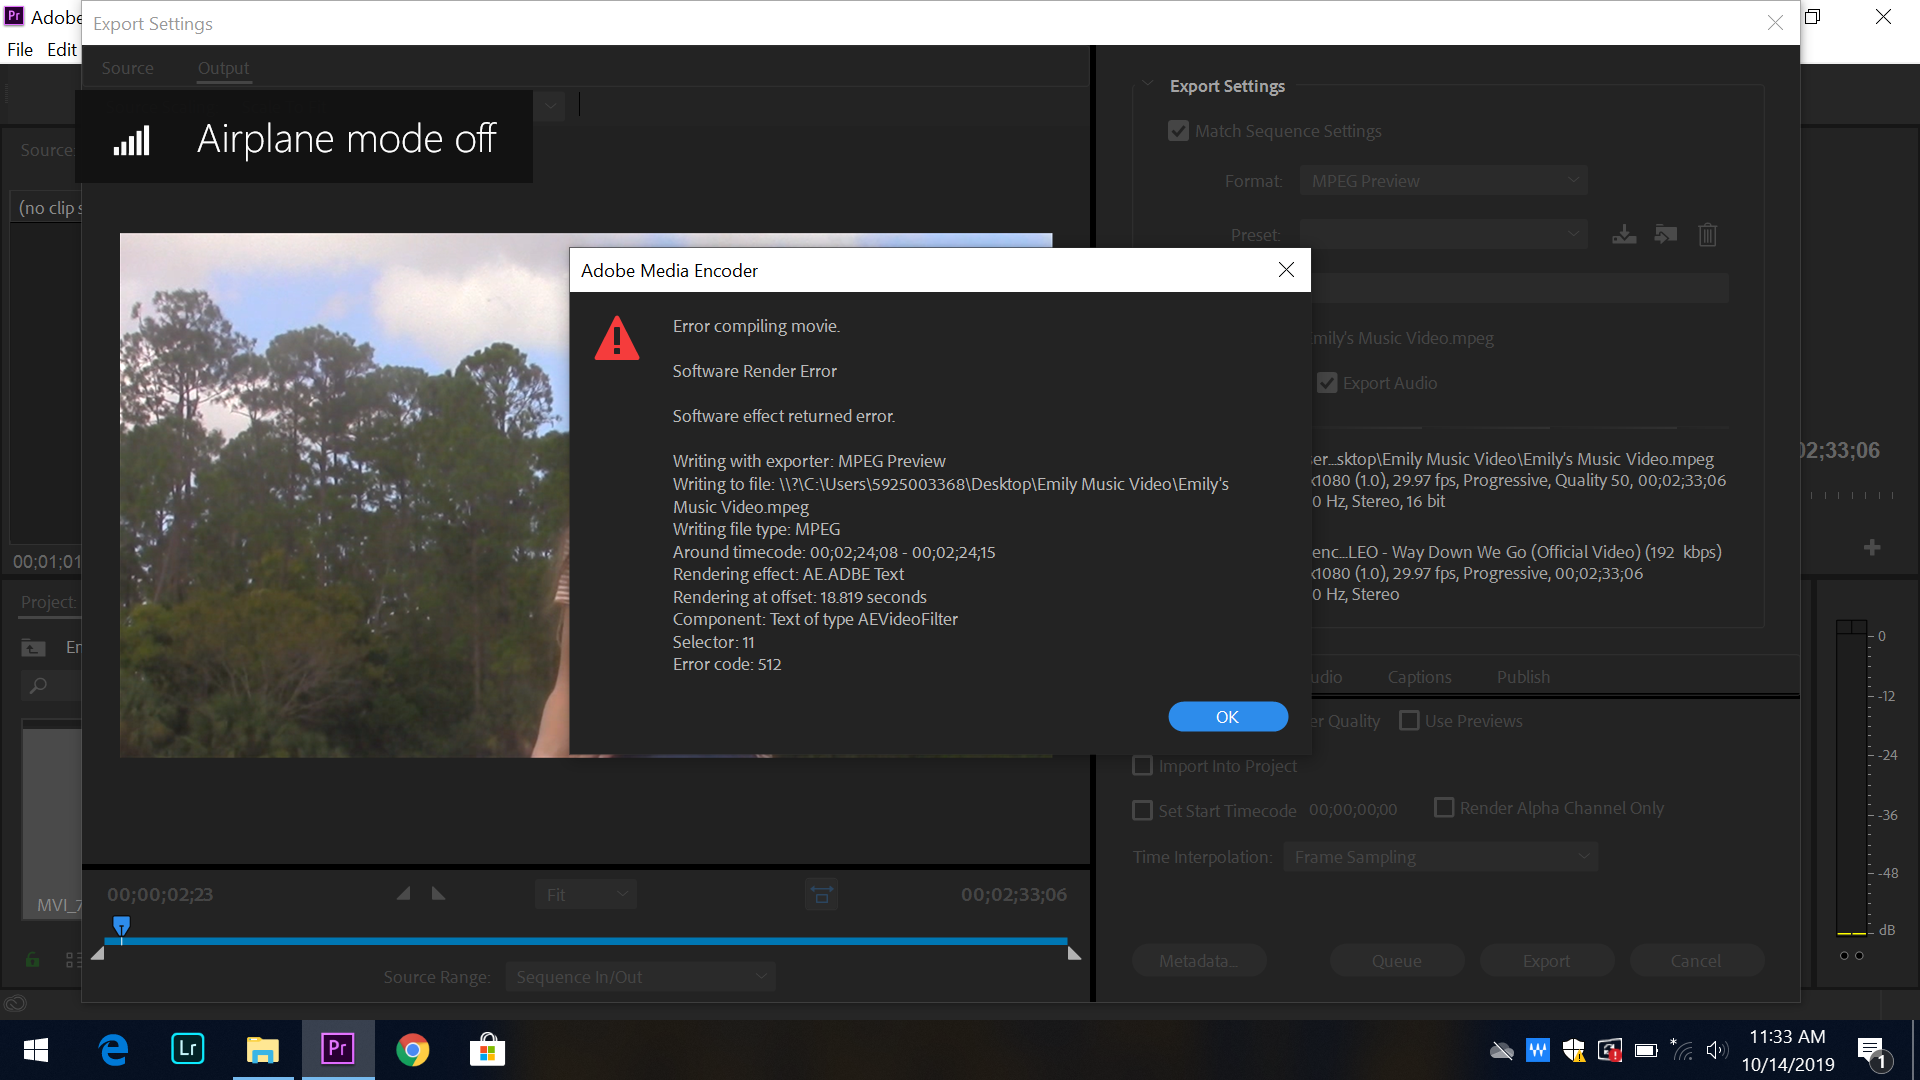
Task: Open the Format dropdown showing MPEG Preview
Action: point(1443,180)
